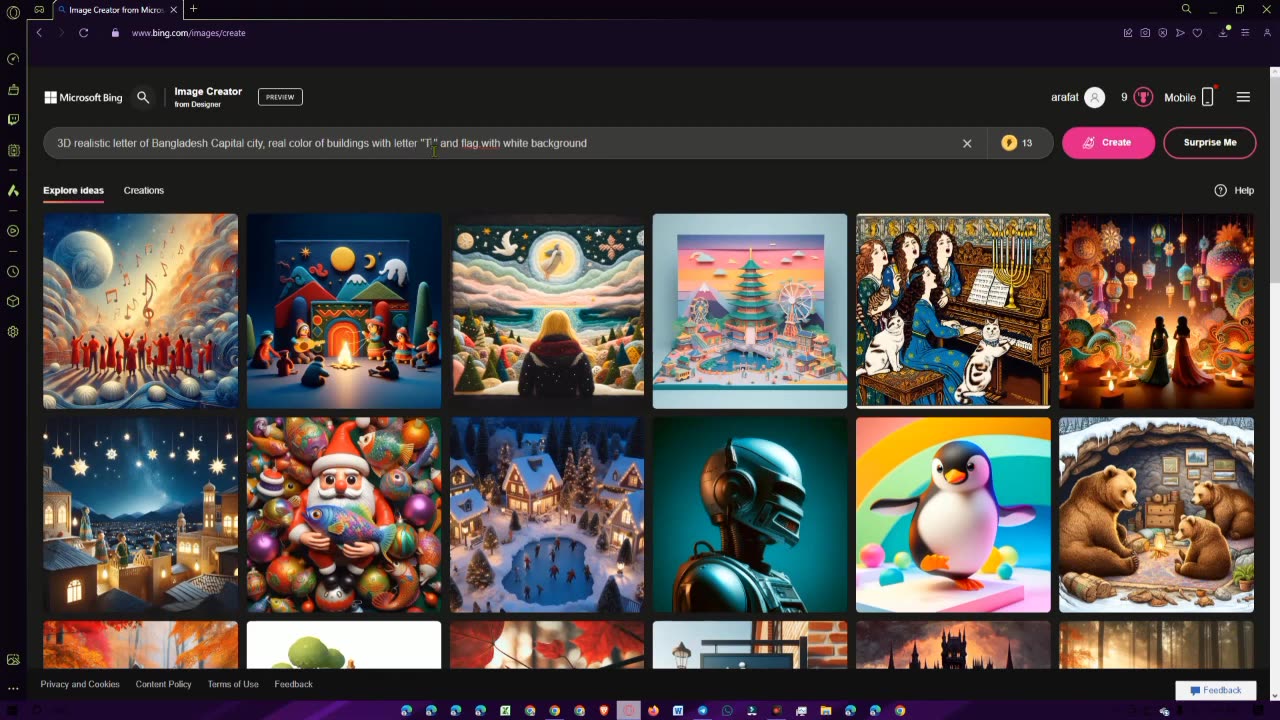Open Settings gear icon in sidebar
Screen dimensions: 1280x720
[13, 331]
